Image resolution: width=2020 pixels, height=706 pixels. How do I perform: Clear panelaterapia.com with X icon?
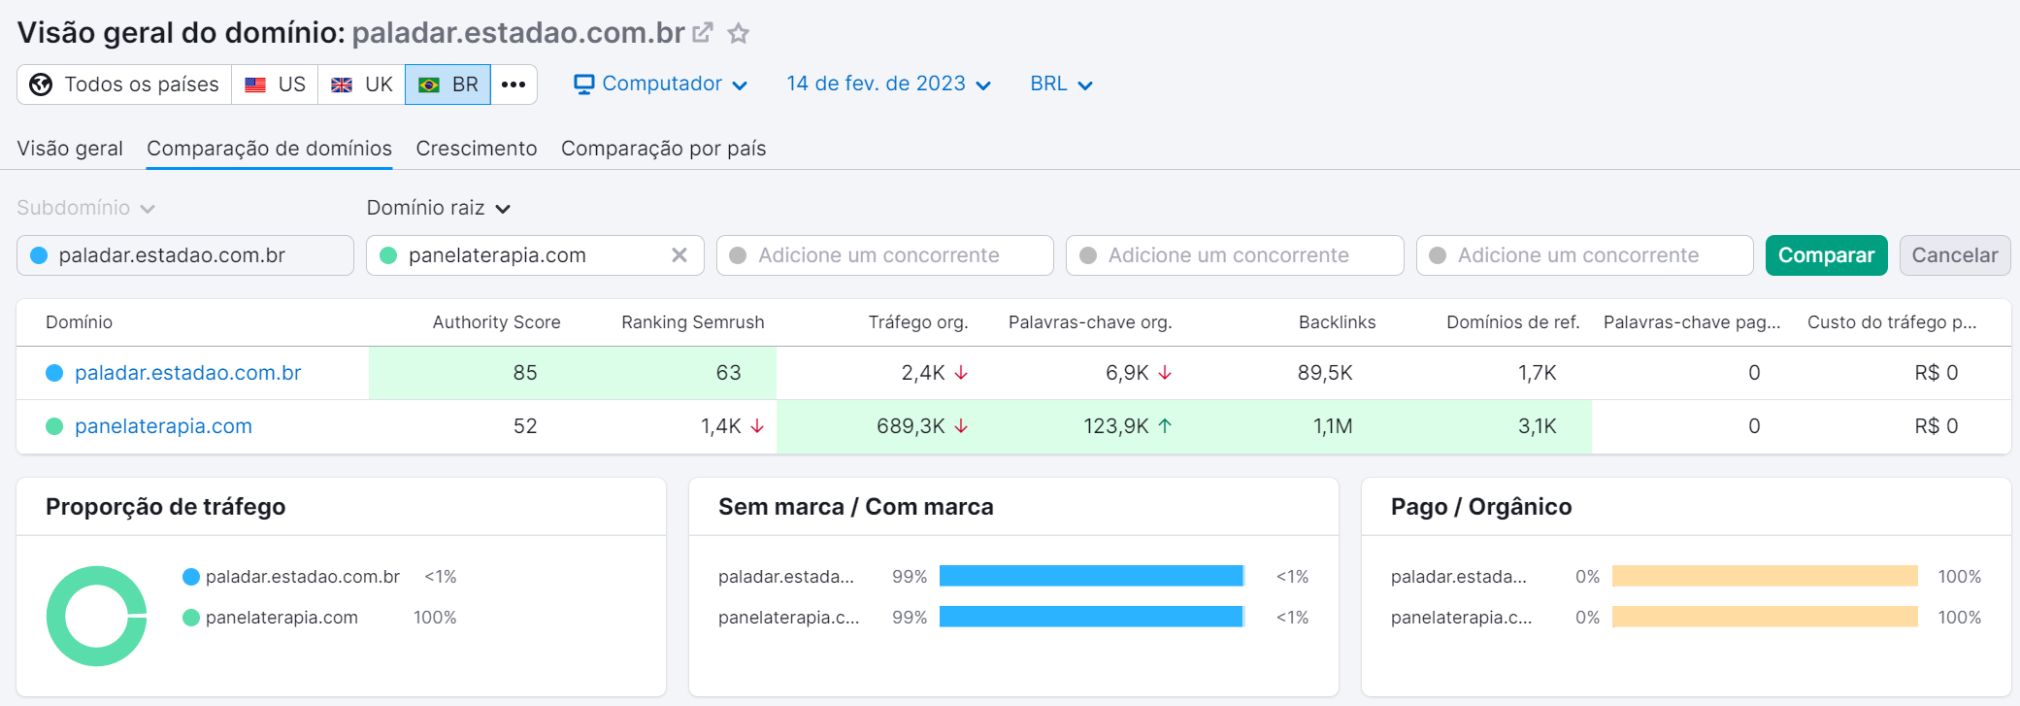679,255
